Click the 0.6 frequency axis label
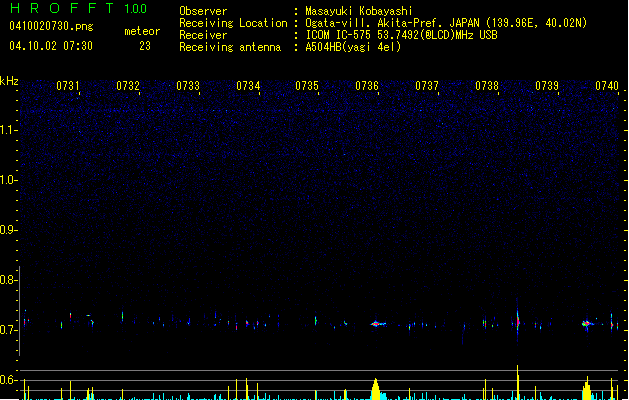The width and height of the screenshot is (629, 400). pos(9,380)
